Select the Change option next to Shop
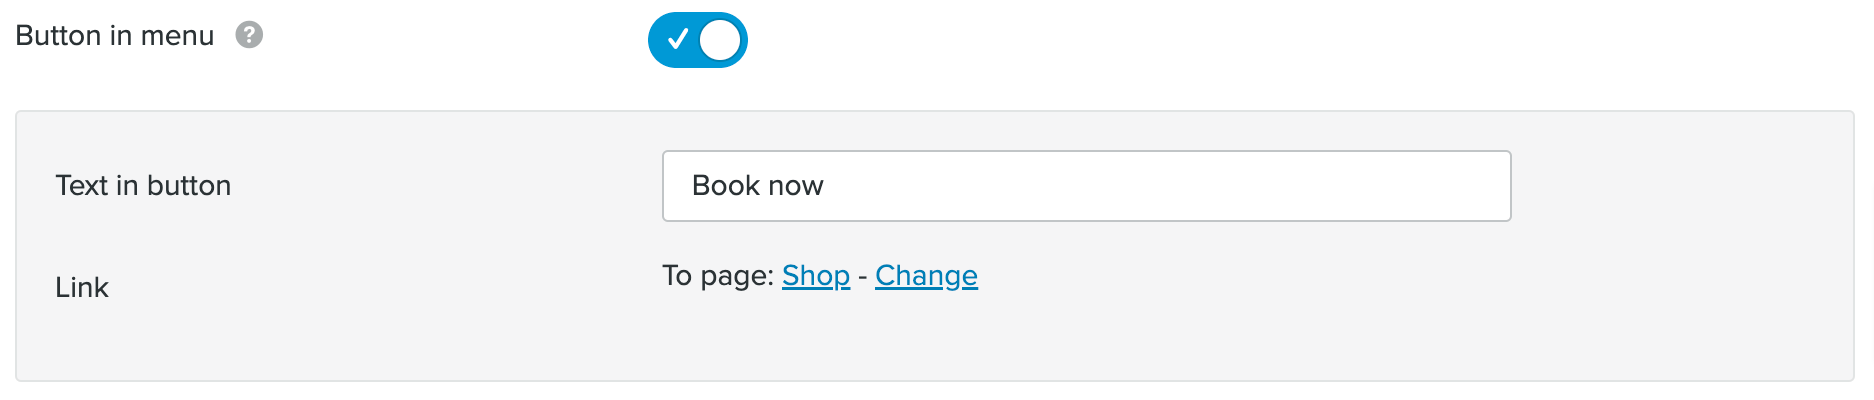Viewport: 1874px width, 400px height. click(926, 276)
